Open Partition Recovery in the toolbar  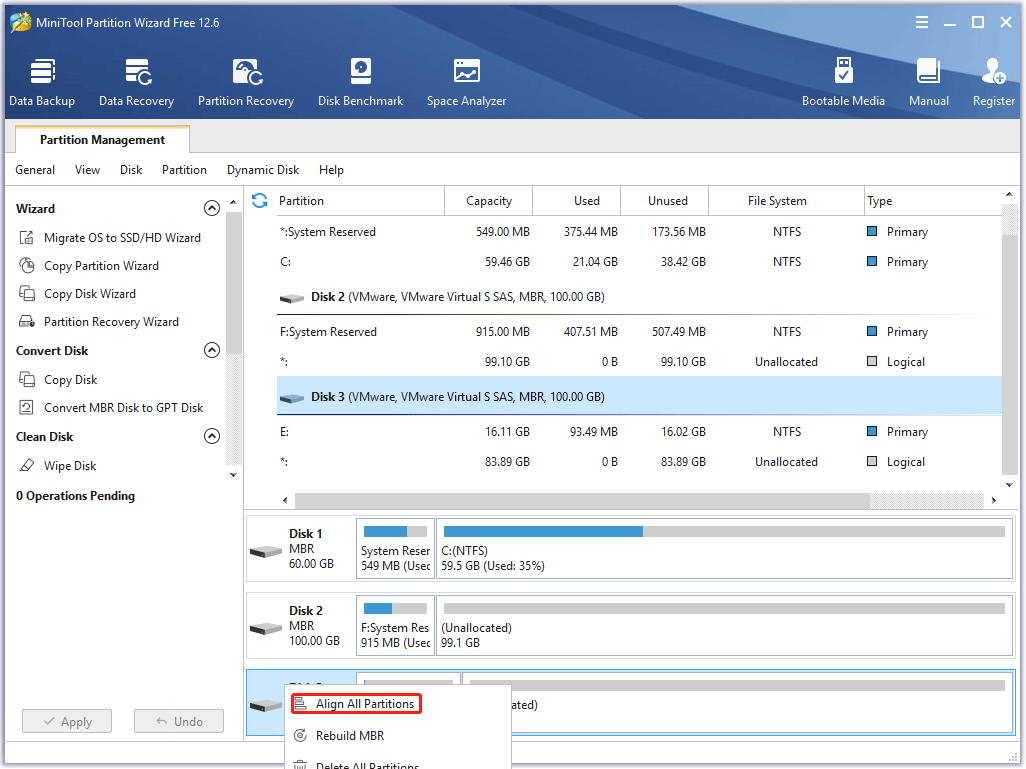[246, 82]
